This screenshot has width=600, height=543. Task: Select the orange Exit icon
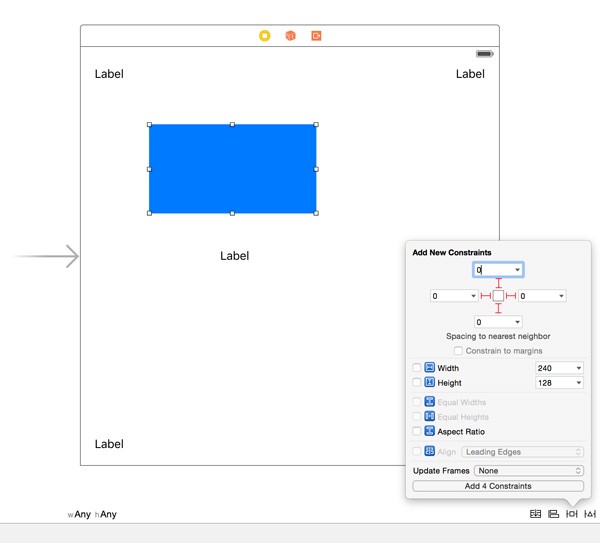(316, 36)
